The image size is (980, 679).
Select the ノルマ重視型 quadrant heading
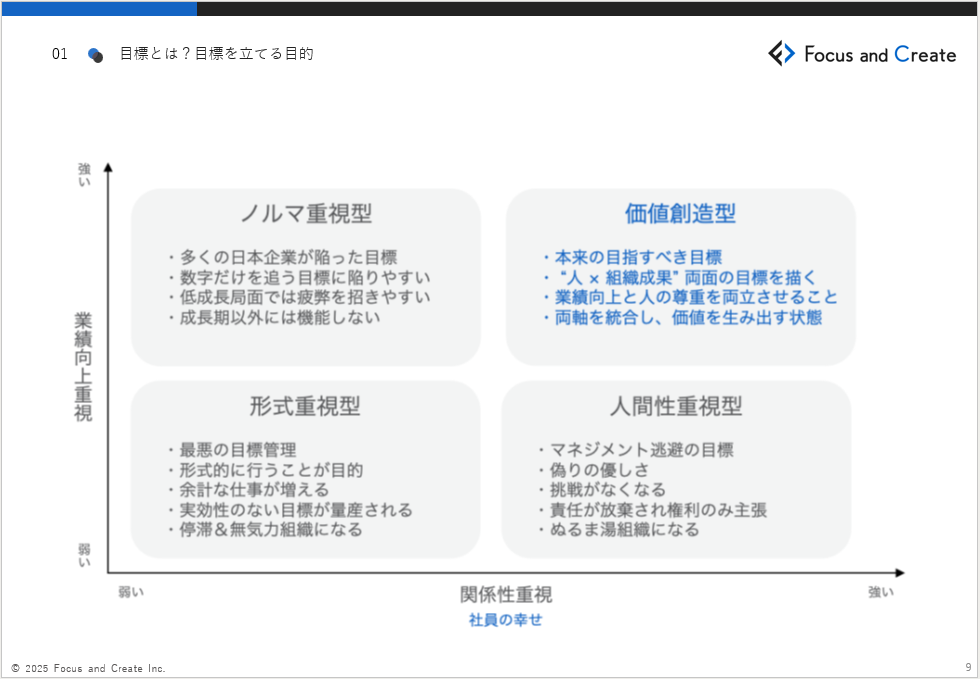click(x=306, y=214)
